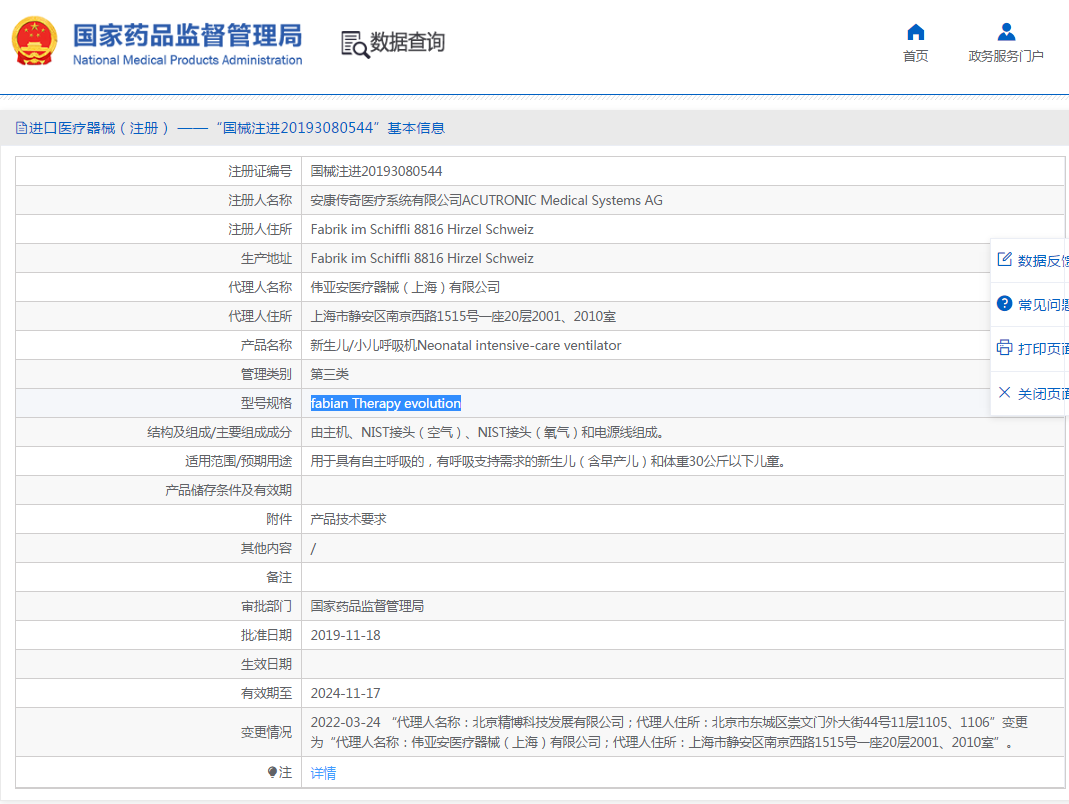Click the 打印页面 printer icon
This screenshot has height=804, width=1069.
pyautogui.click(x=1004, y=348)
